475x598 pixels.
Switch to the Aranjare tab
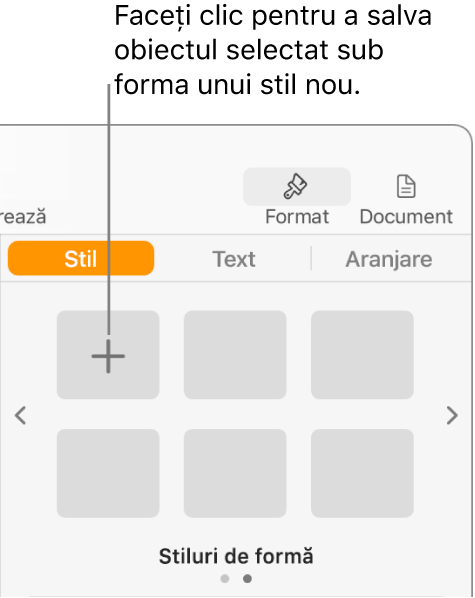click(389, 259)
